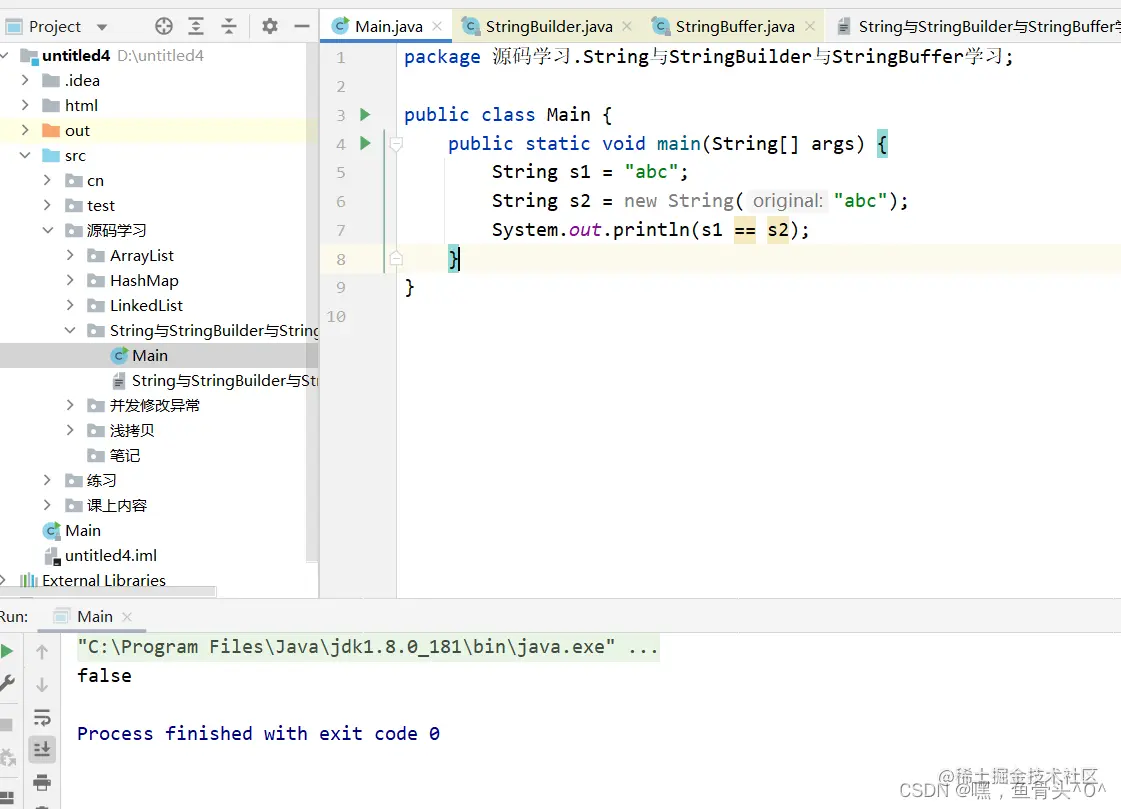The width and height of the screenshot is (1121, 809).
Task: Expand the HashMap package
Action: click(x=70, y=280)
